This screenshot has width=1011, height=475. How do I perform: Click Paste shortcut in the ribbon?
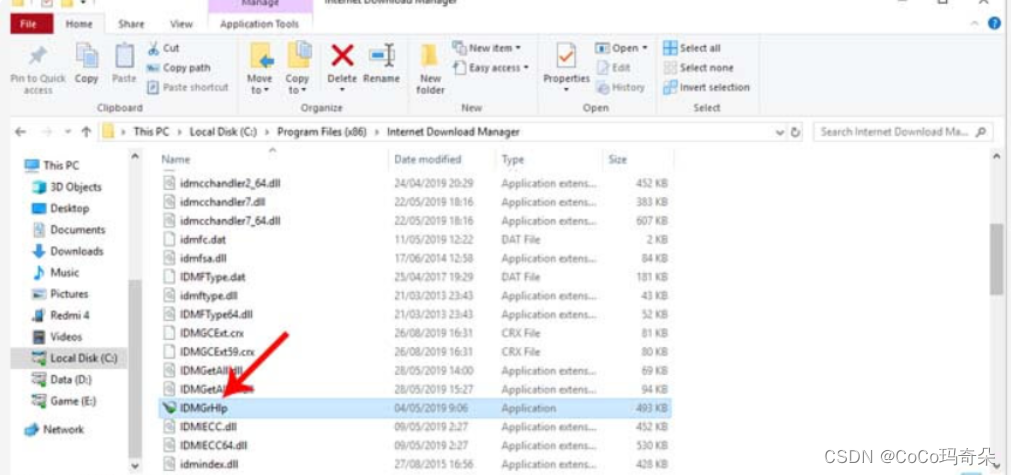188,87
